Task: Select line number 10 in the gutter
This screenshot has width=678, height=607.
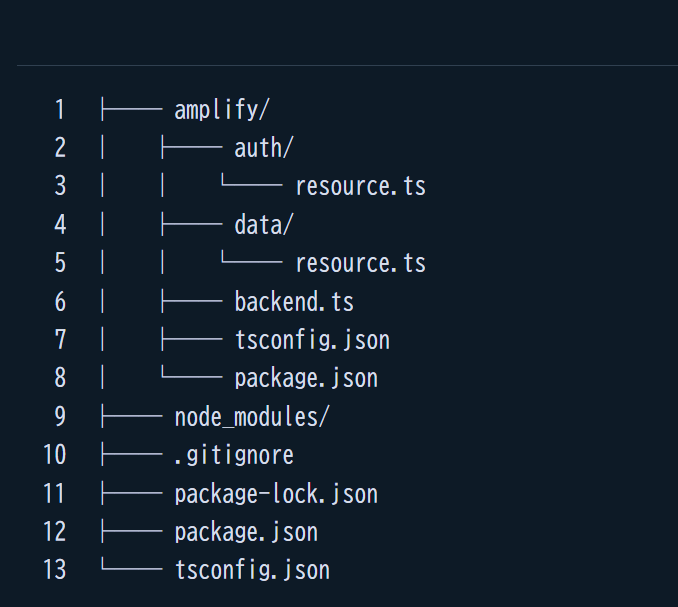Action: (x=55, y=455)
